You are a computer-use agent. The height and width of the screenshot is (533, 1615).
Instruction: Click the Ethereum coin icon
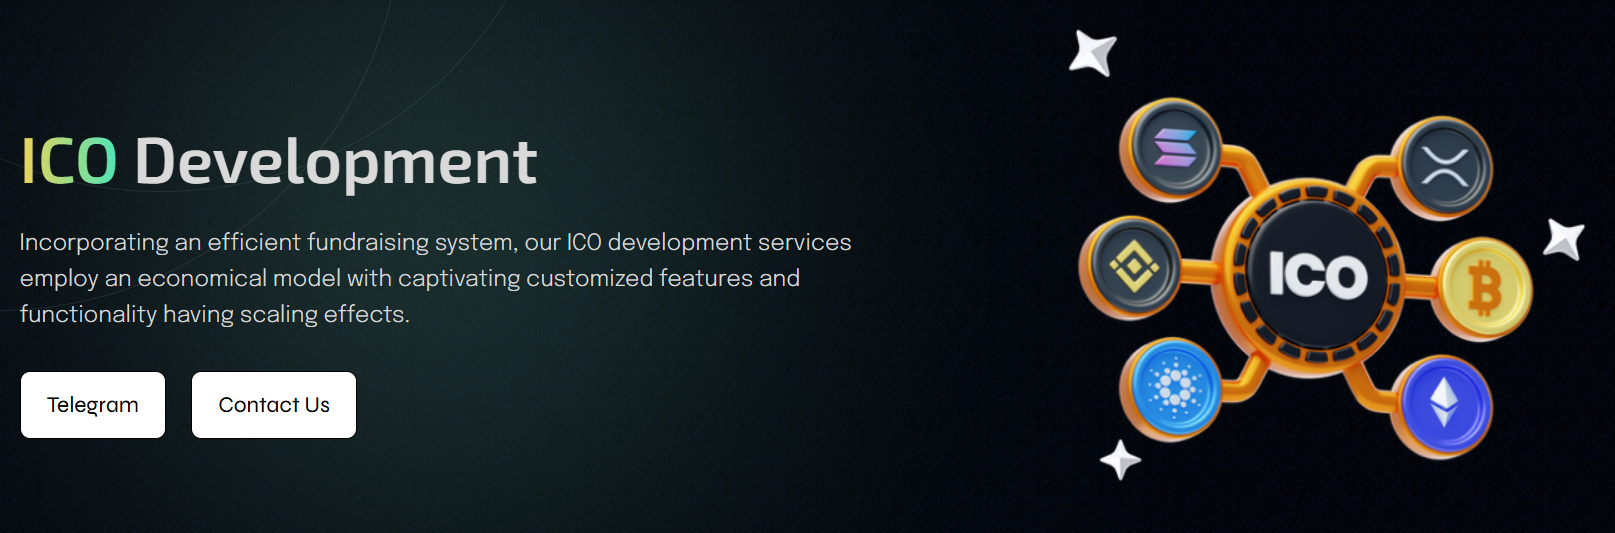coord(1443,405)
